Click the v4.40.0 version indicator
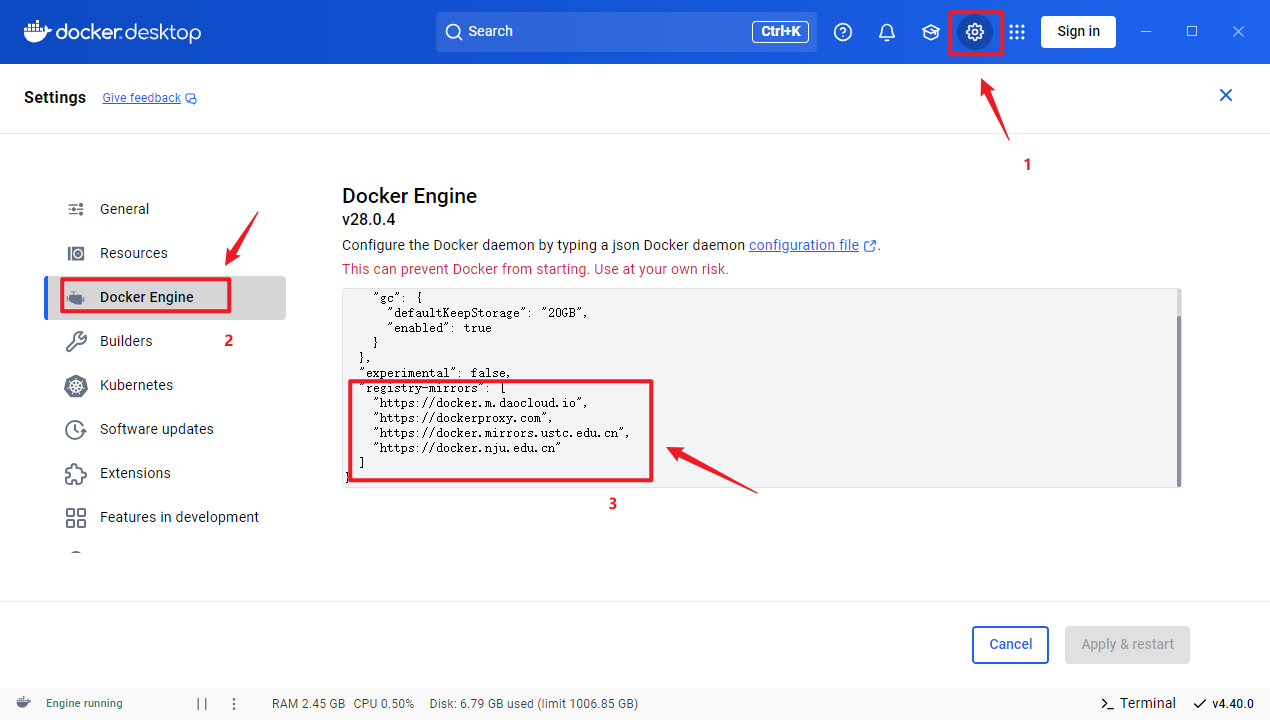Image resolution: width=1270 pixels, height=720 pixels. pos(1224,704)
